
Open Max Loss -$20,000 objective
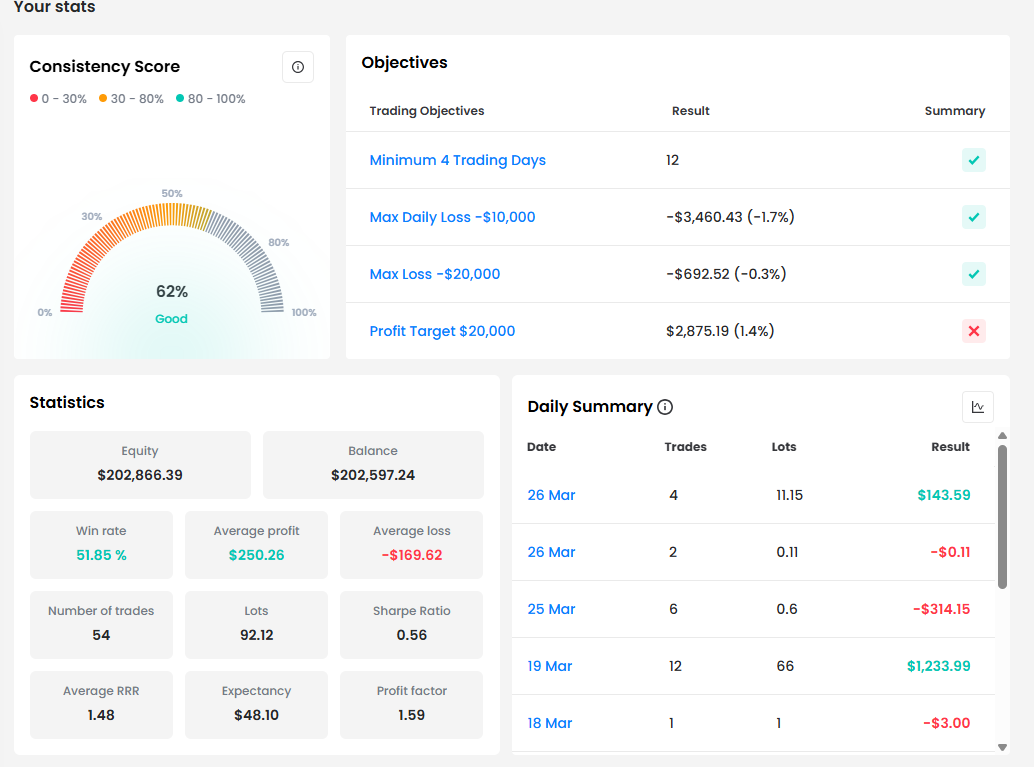[x=434, y=274]
